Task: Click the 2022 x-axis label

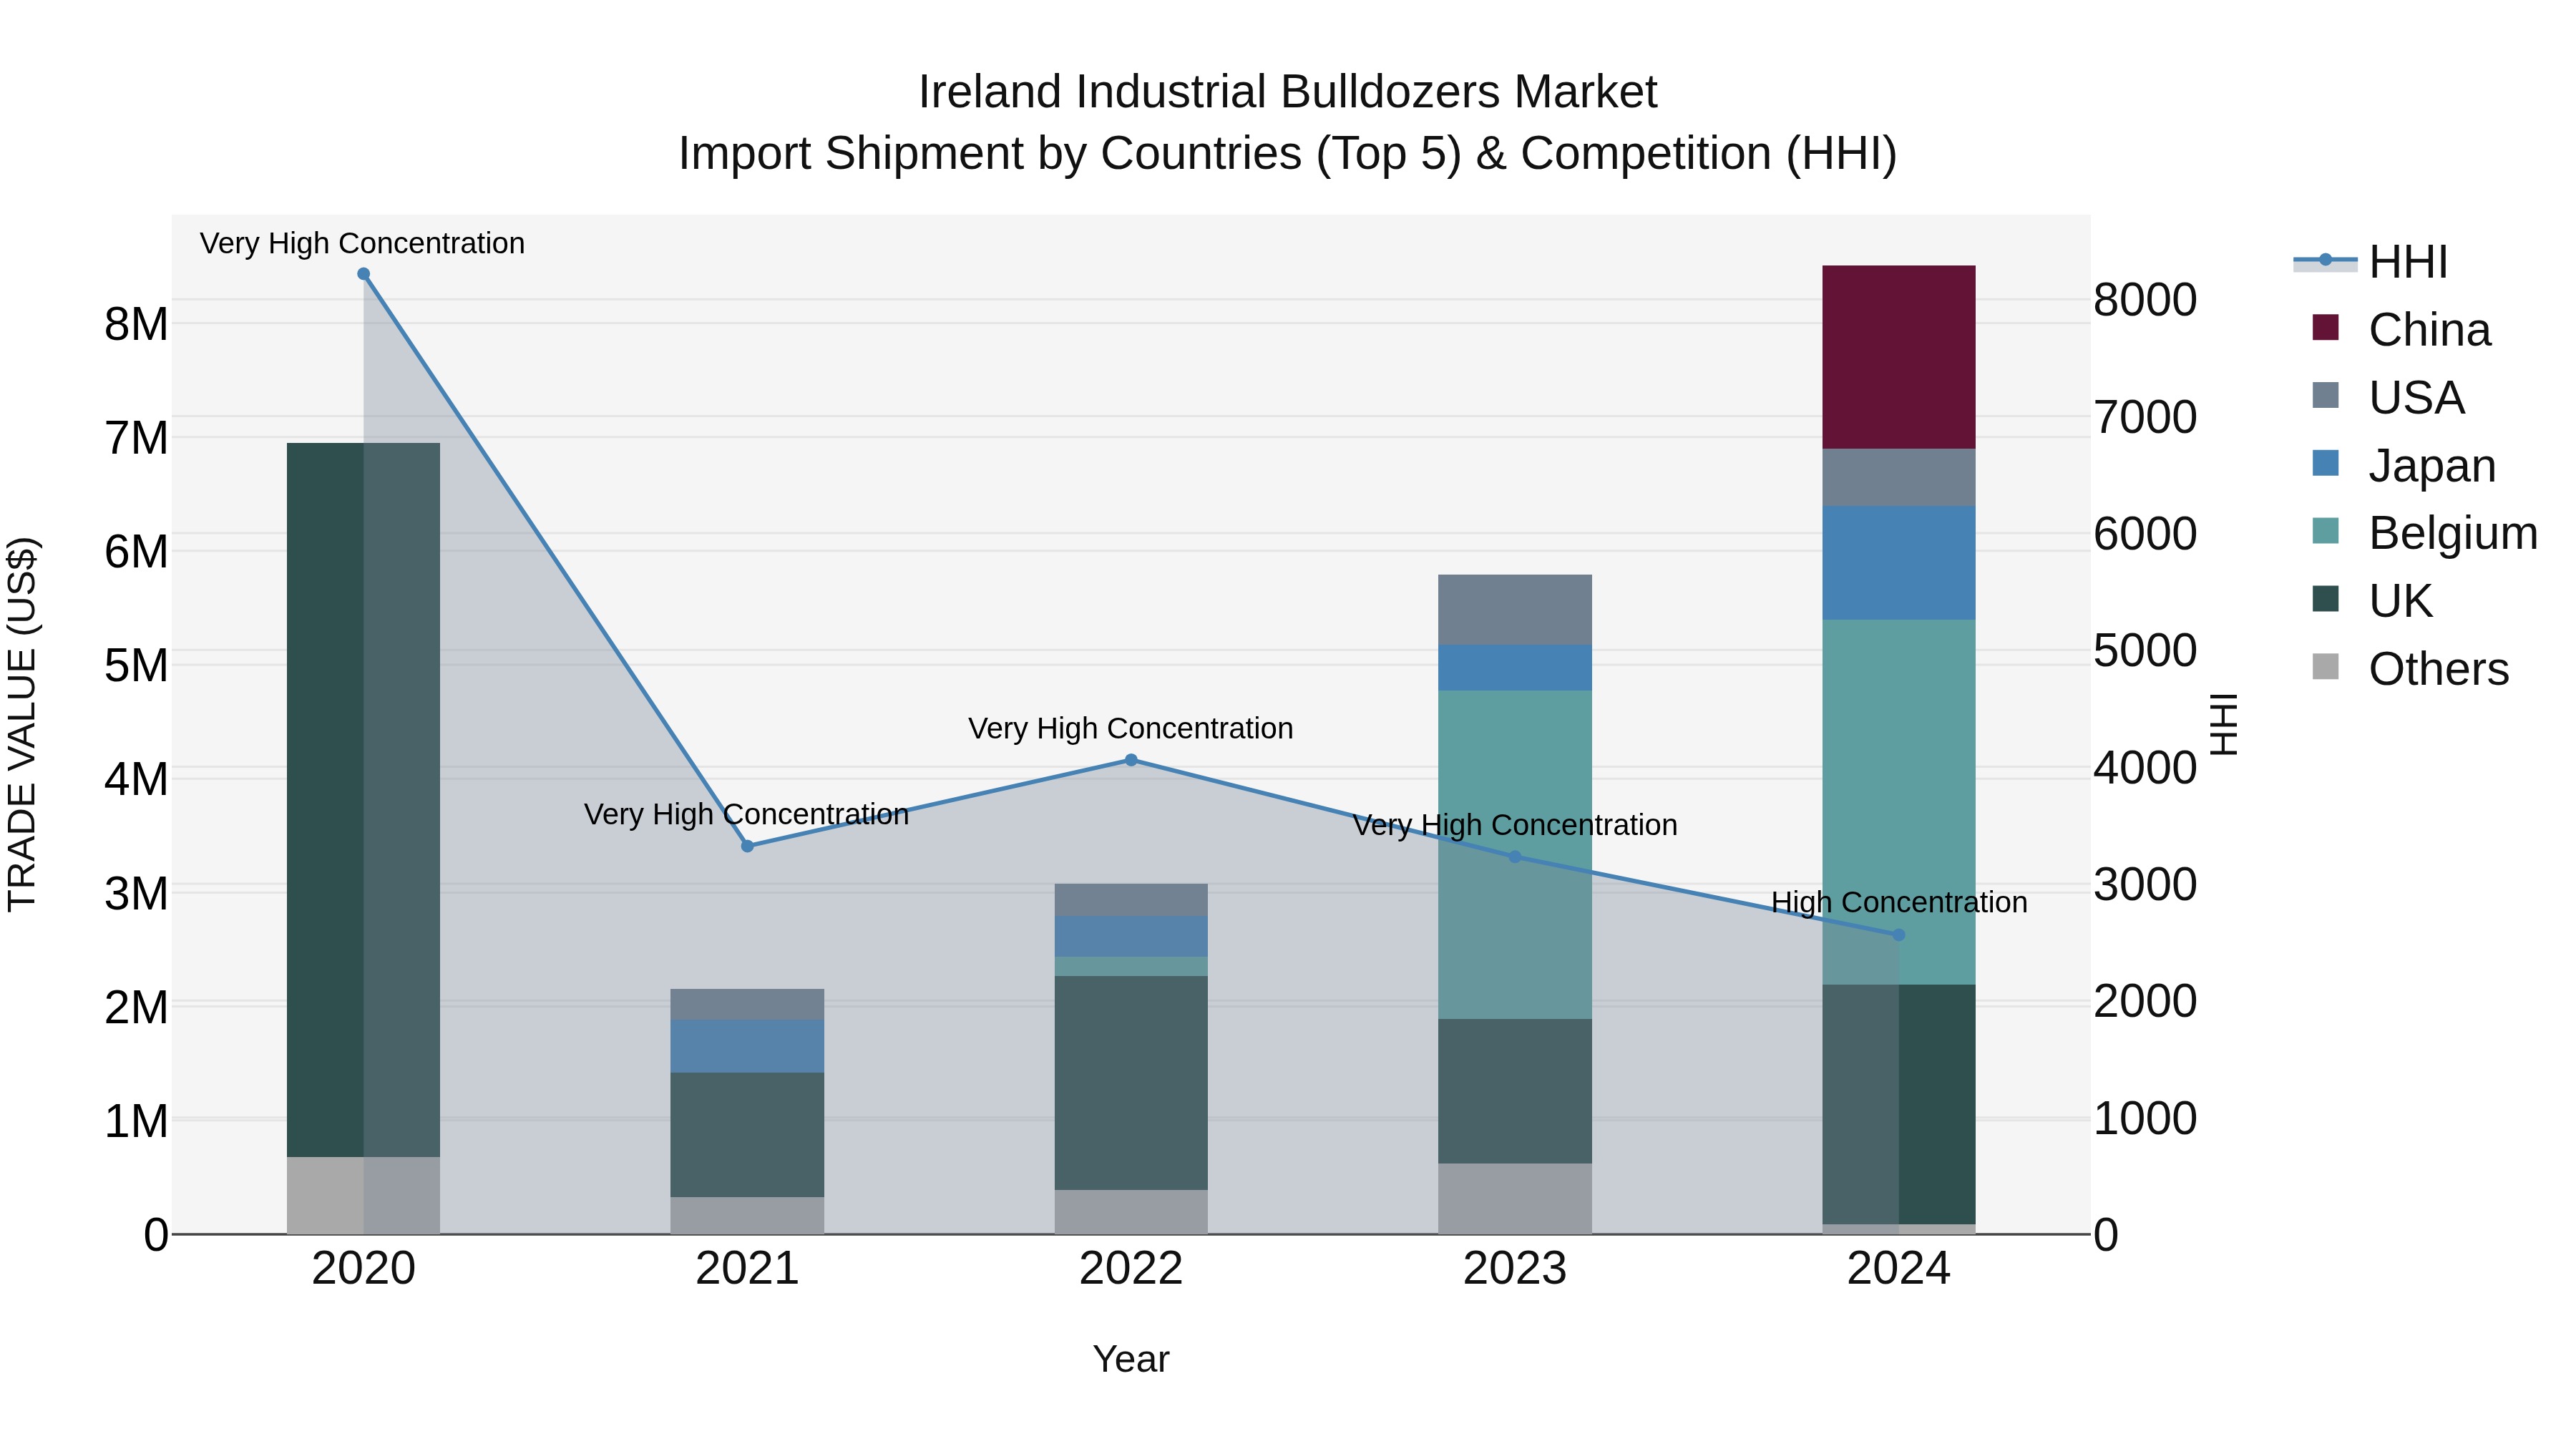Action: [1131, 1269]
